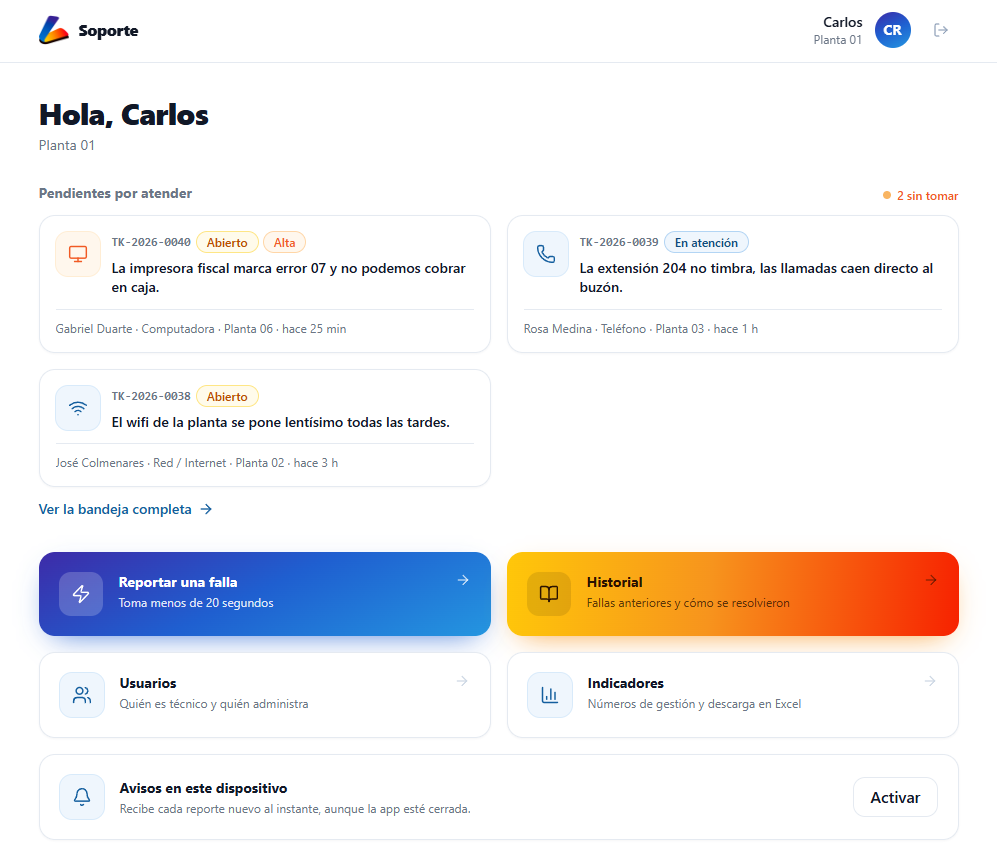The image size is (997, 851).
Task: Click the logout icon in header
Action: pos(940,30)
